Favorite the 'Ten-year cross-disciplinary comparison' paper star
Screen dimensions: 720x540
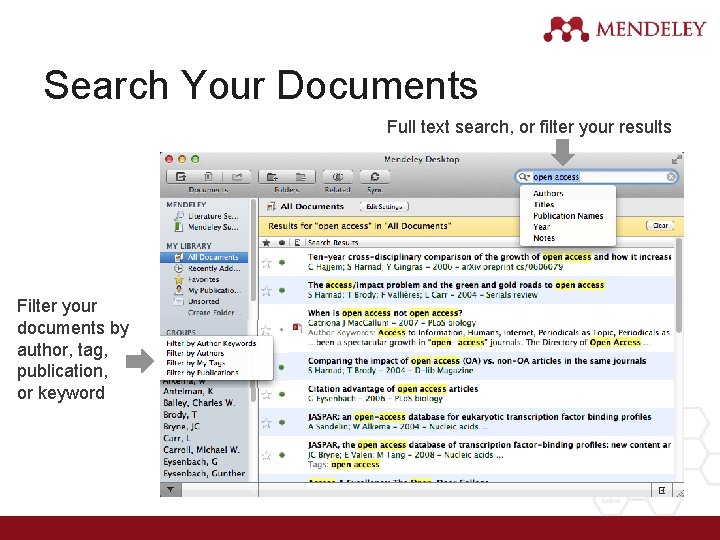[x=266, y=263]
